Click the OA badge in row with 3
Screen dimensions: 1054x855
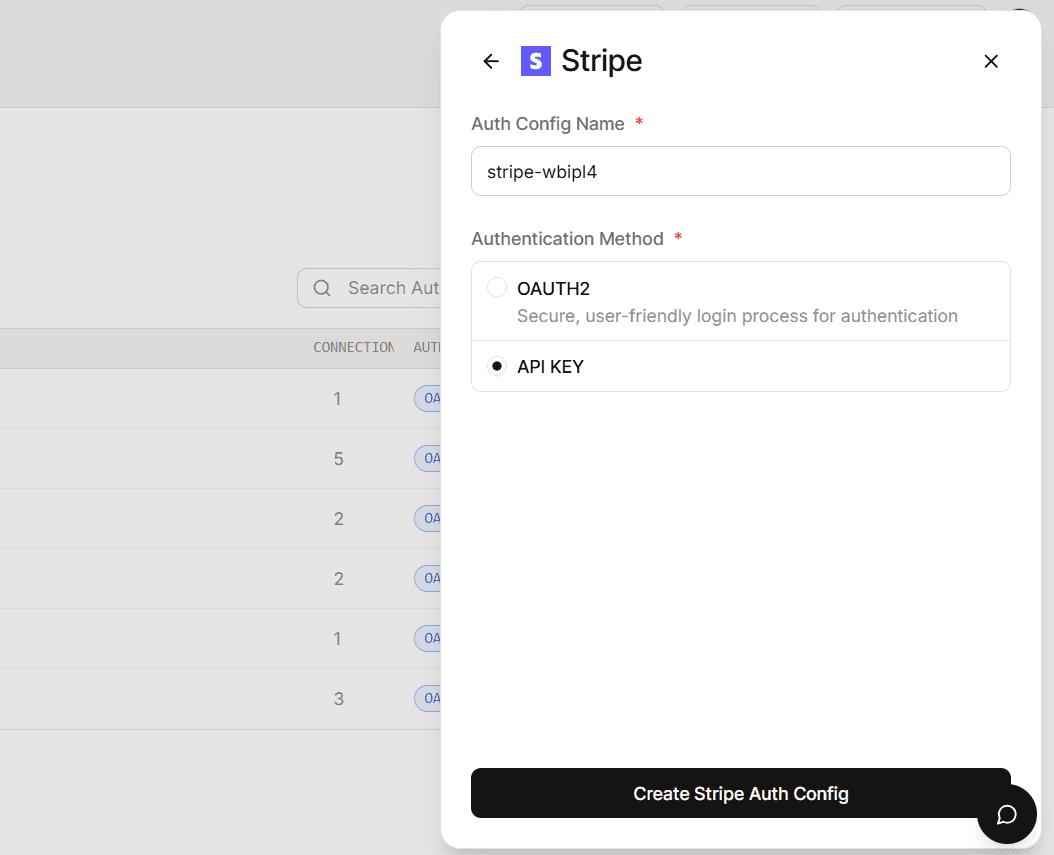(428, 698)
